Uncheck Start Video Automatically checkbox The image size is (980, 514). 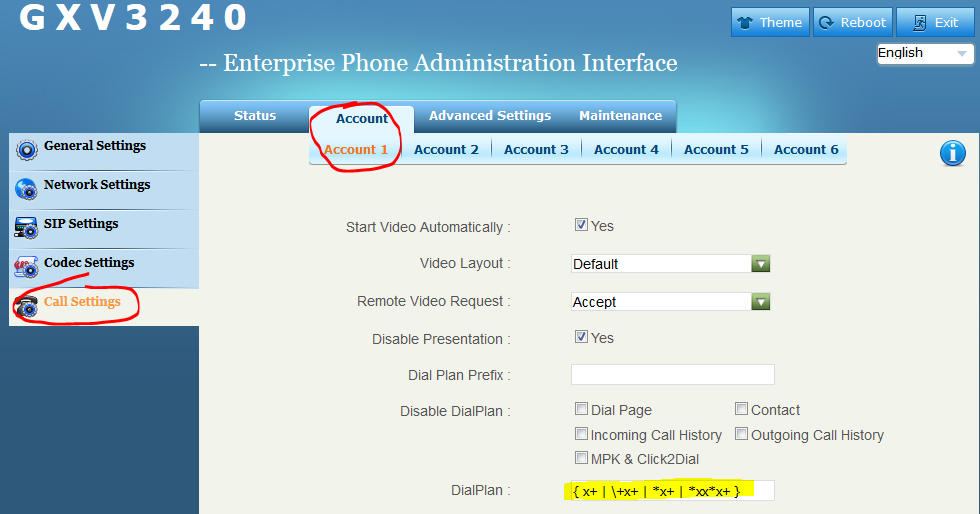pyautogui.click(x=581, y=225)
